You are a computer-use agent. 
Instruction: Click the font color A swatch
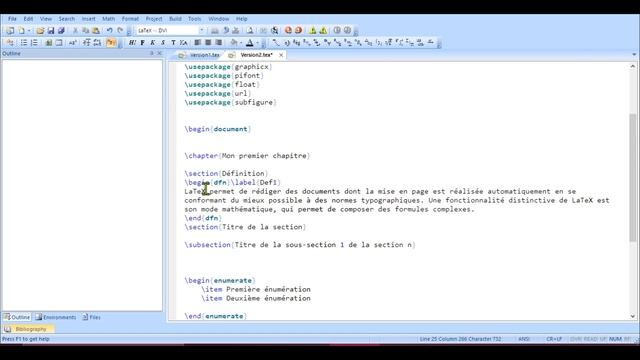[250, 42]
